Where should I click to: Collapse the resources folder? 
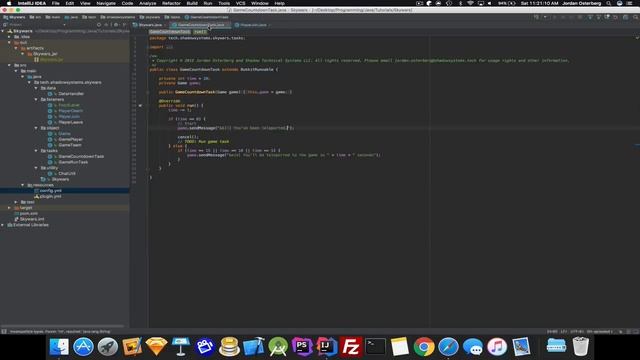coord(22,185)
